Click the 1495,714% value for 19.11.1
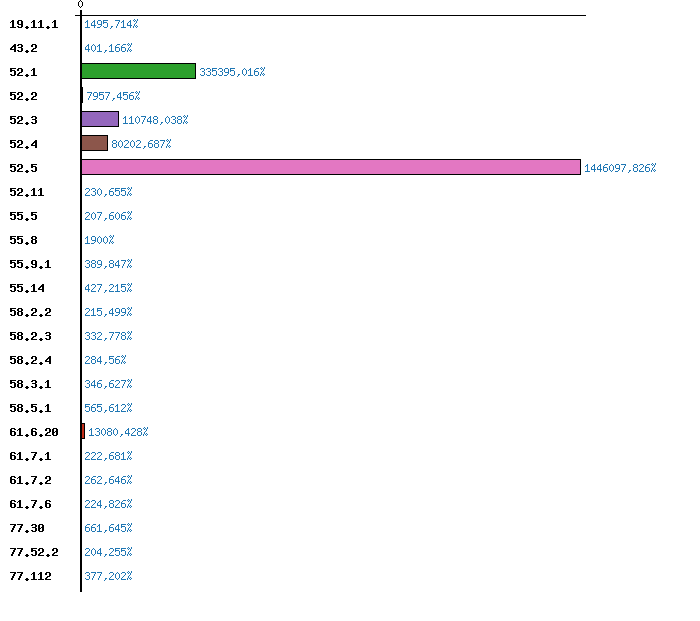Image resolution: width=700 pixels, height=621 pixels. (x=111, y=24)
